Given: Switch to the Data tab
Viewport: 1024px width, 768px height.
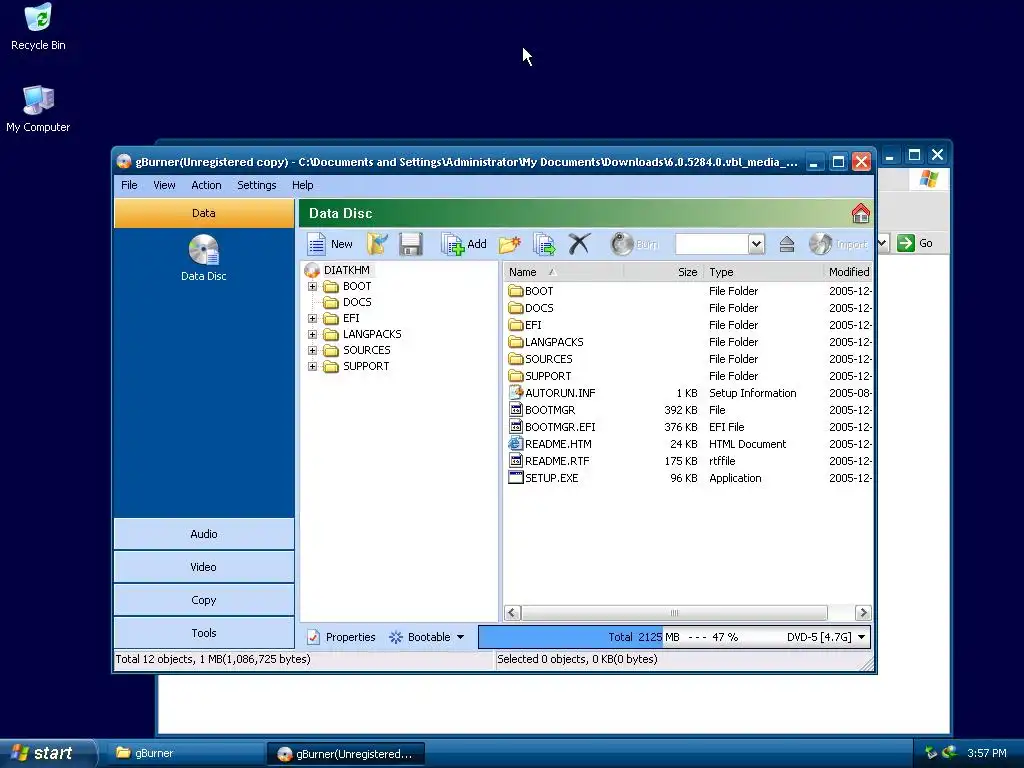Looking at the screenshot, I should pos(204,213).
